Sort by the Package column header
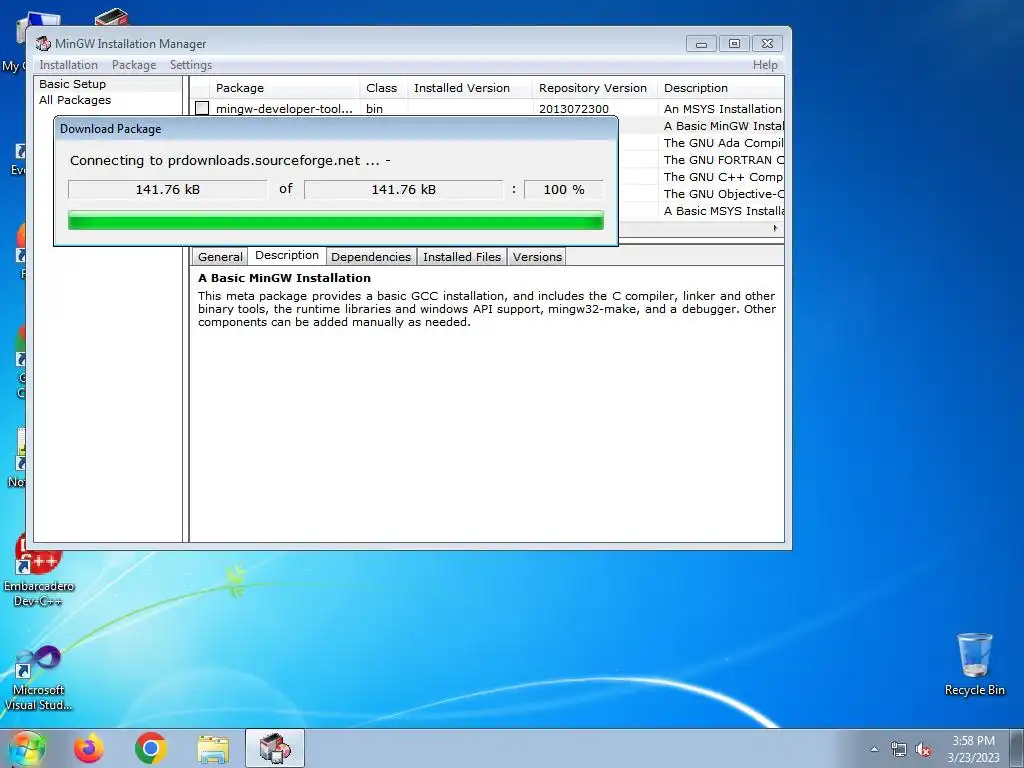 (285, 88)
